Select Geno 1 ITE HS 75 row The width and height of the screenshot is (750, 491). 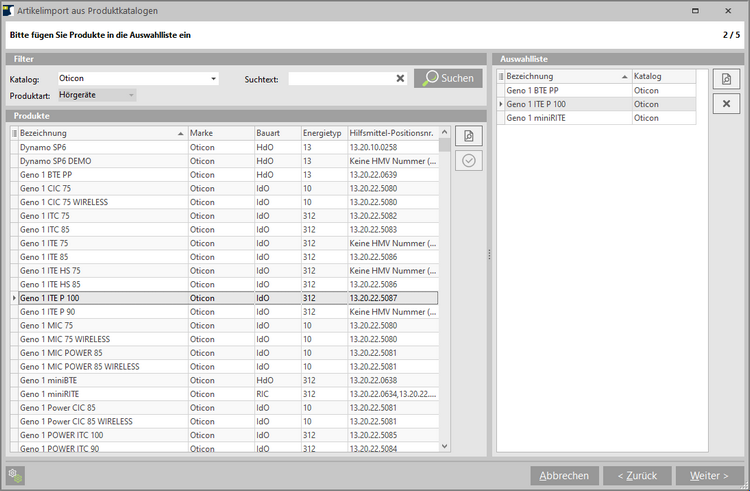224,271
